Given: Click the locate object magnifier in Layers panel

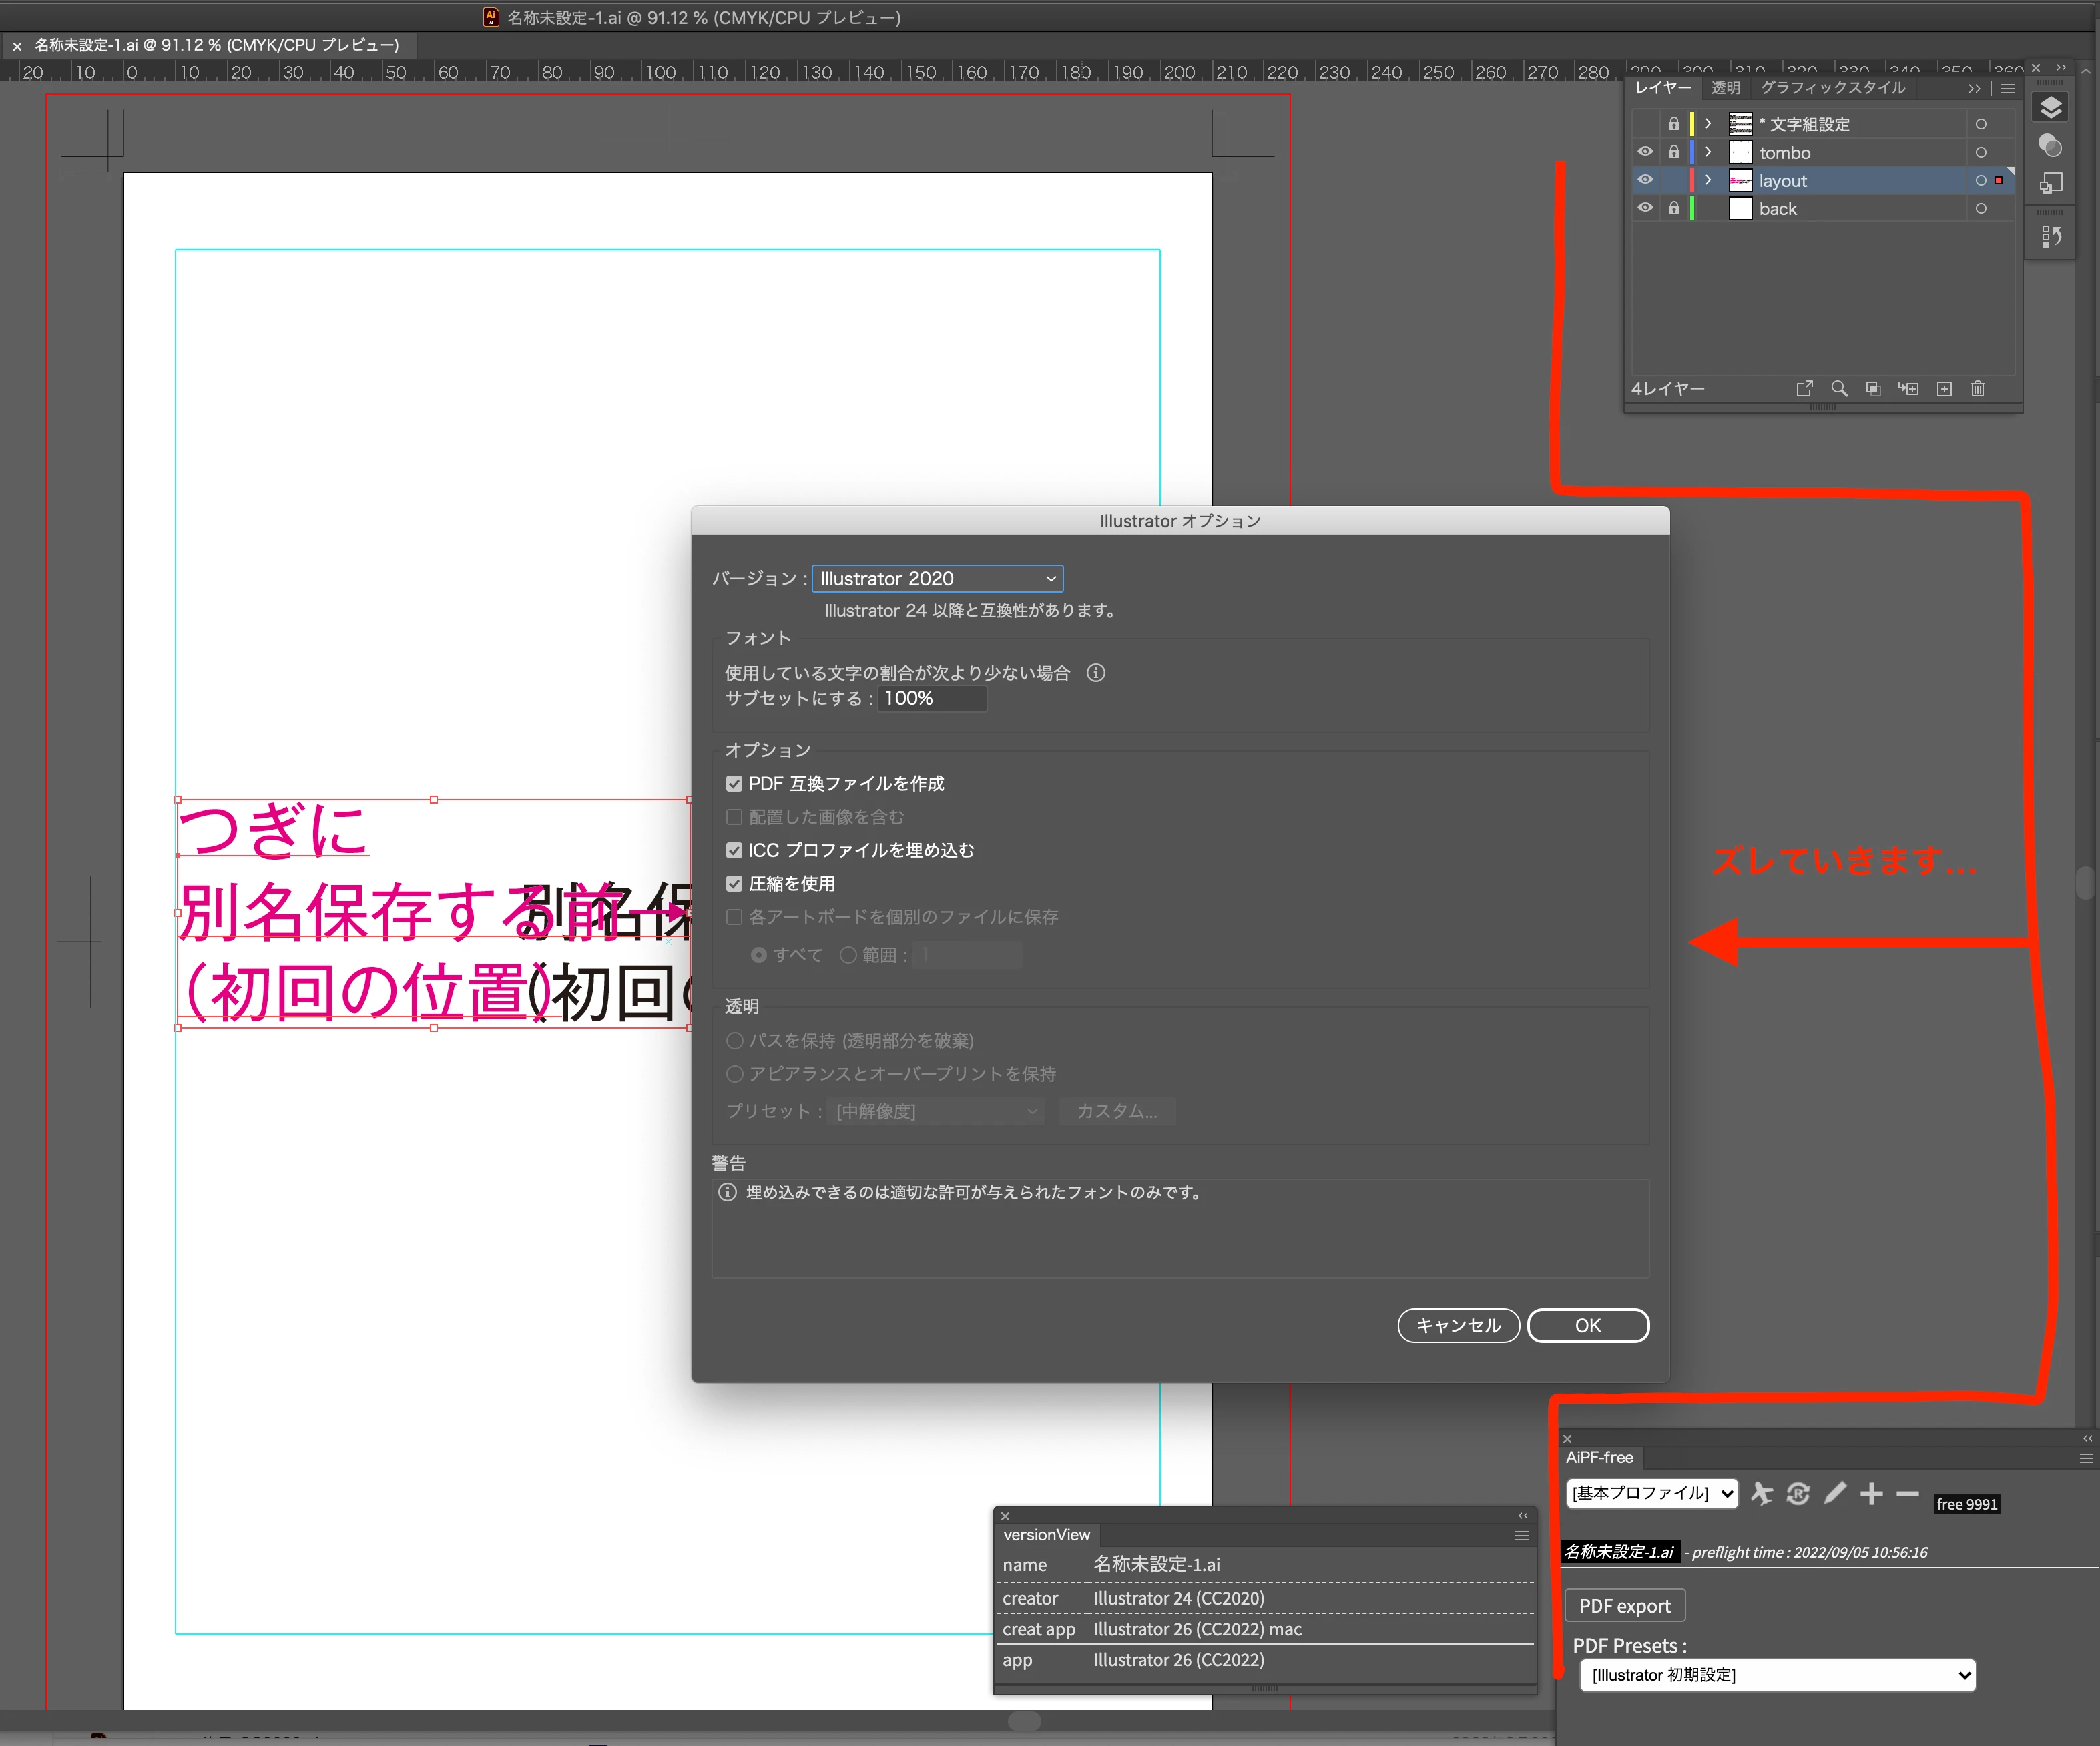Looking at the screenshot, I should [1838, 389].
